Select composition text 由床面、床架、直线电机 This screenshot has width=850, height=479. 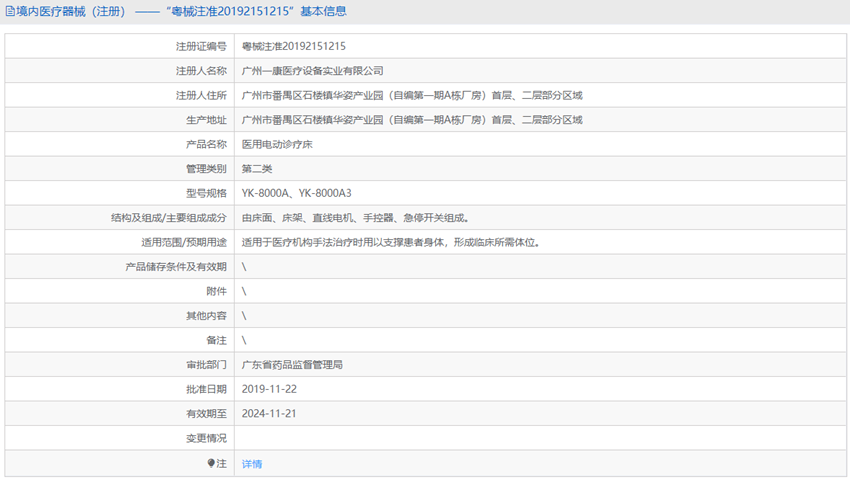[297, 218]
